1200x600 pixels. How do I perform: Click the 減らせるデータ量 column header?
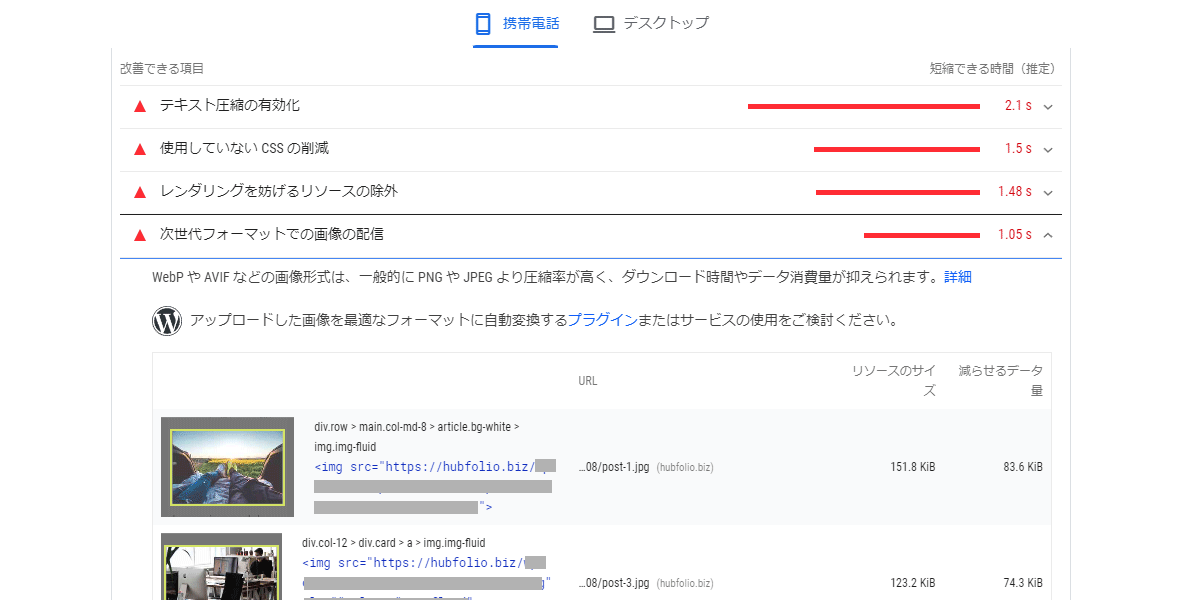point(1001,381)
